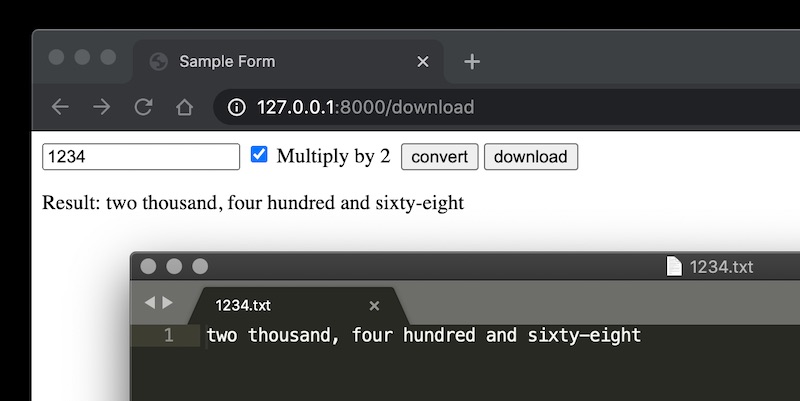This screenshot has width=800, height=401.
Task: Reload the Sample Form page
Action: (x=143, y=107)
